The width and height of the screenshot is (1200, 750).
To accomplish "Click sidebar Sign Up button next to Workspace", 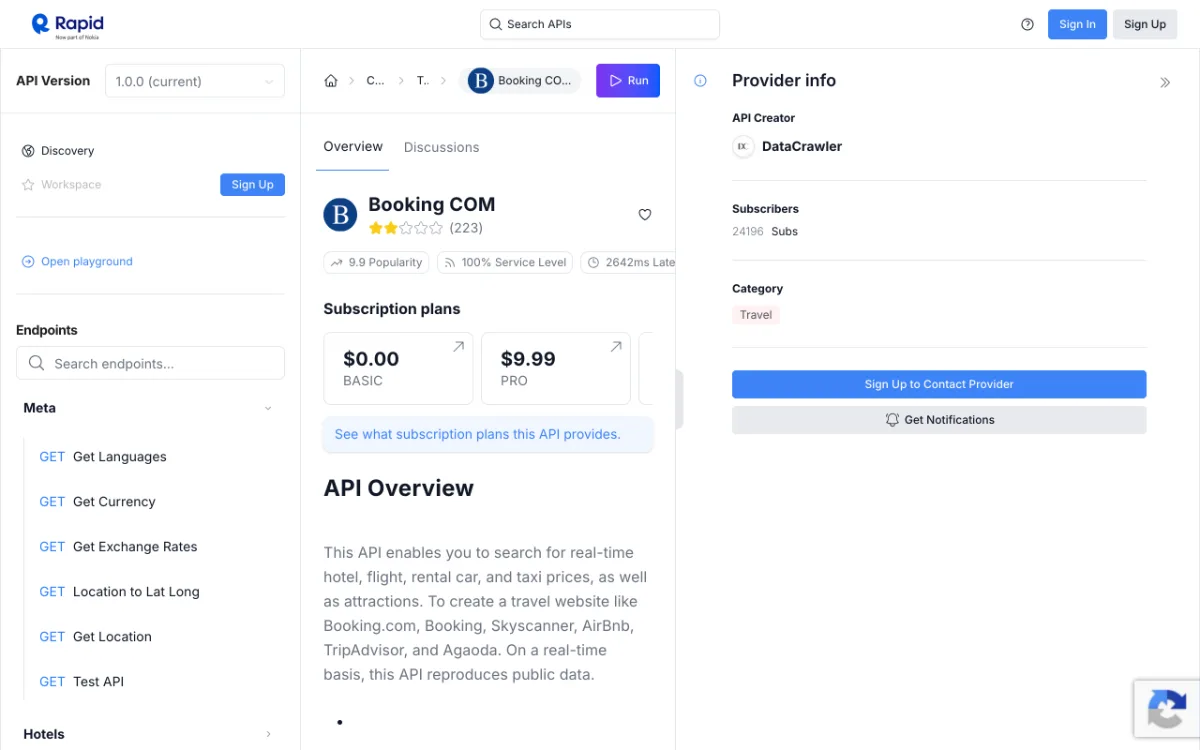I will click(x=252, y=185).
